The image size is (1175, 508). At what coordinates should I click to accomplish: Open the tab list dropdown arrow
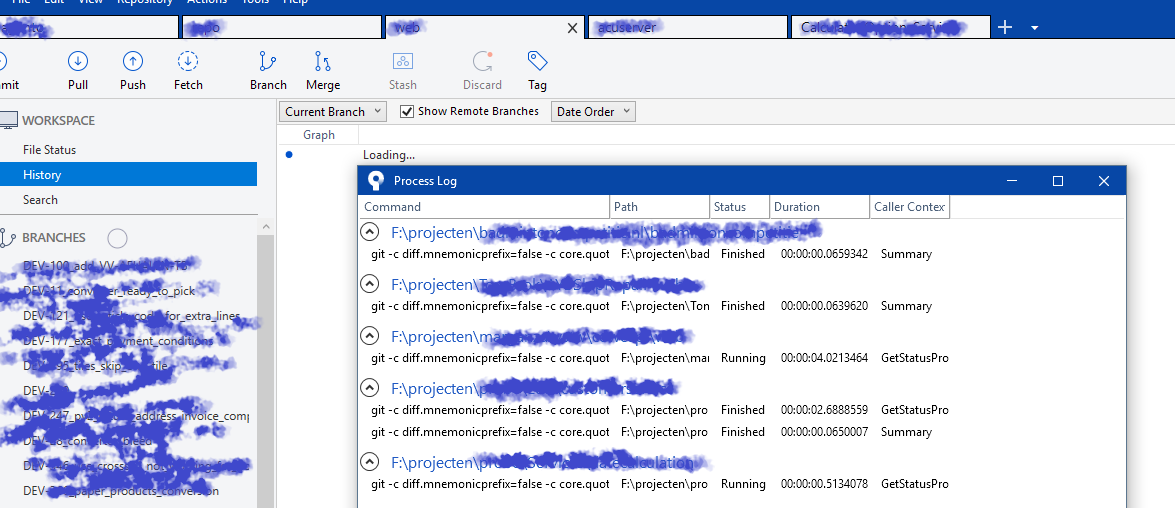pyautogui.click(x=1035, y=28)
